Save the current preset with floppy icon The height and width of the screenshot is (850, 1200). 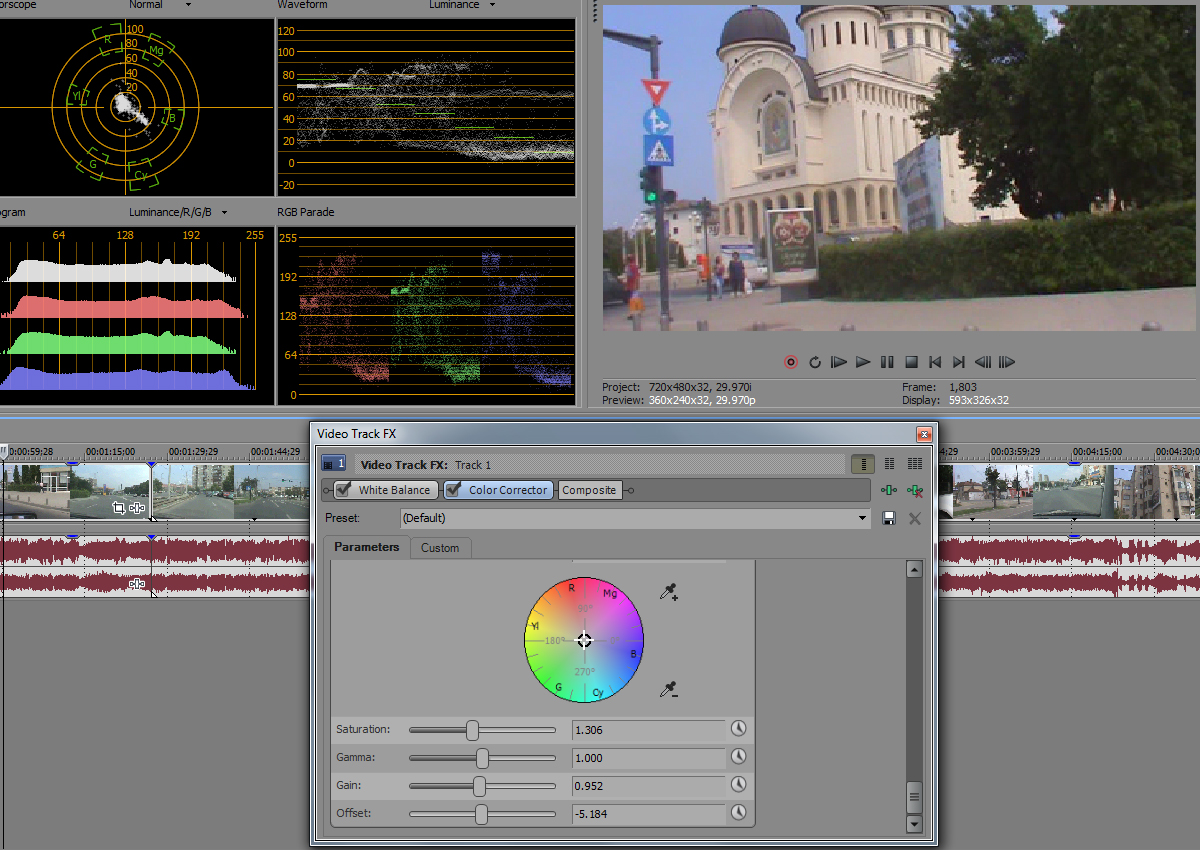(888, 518)
